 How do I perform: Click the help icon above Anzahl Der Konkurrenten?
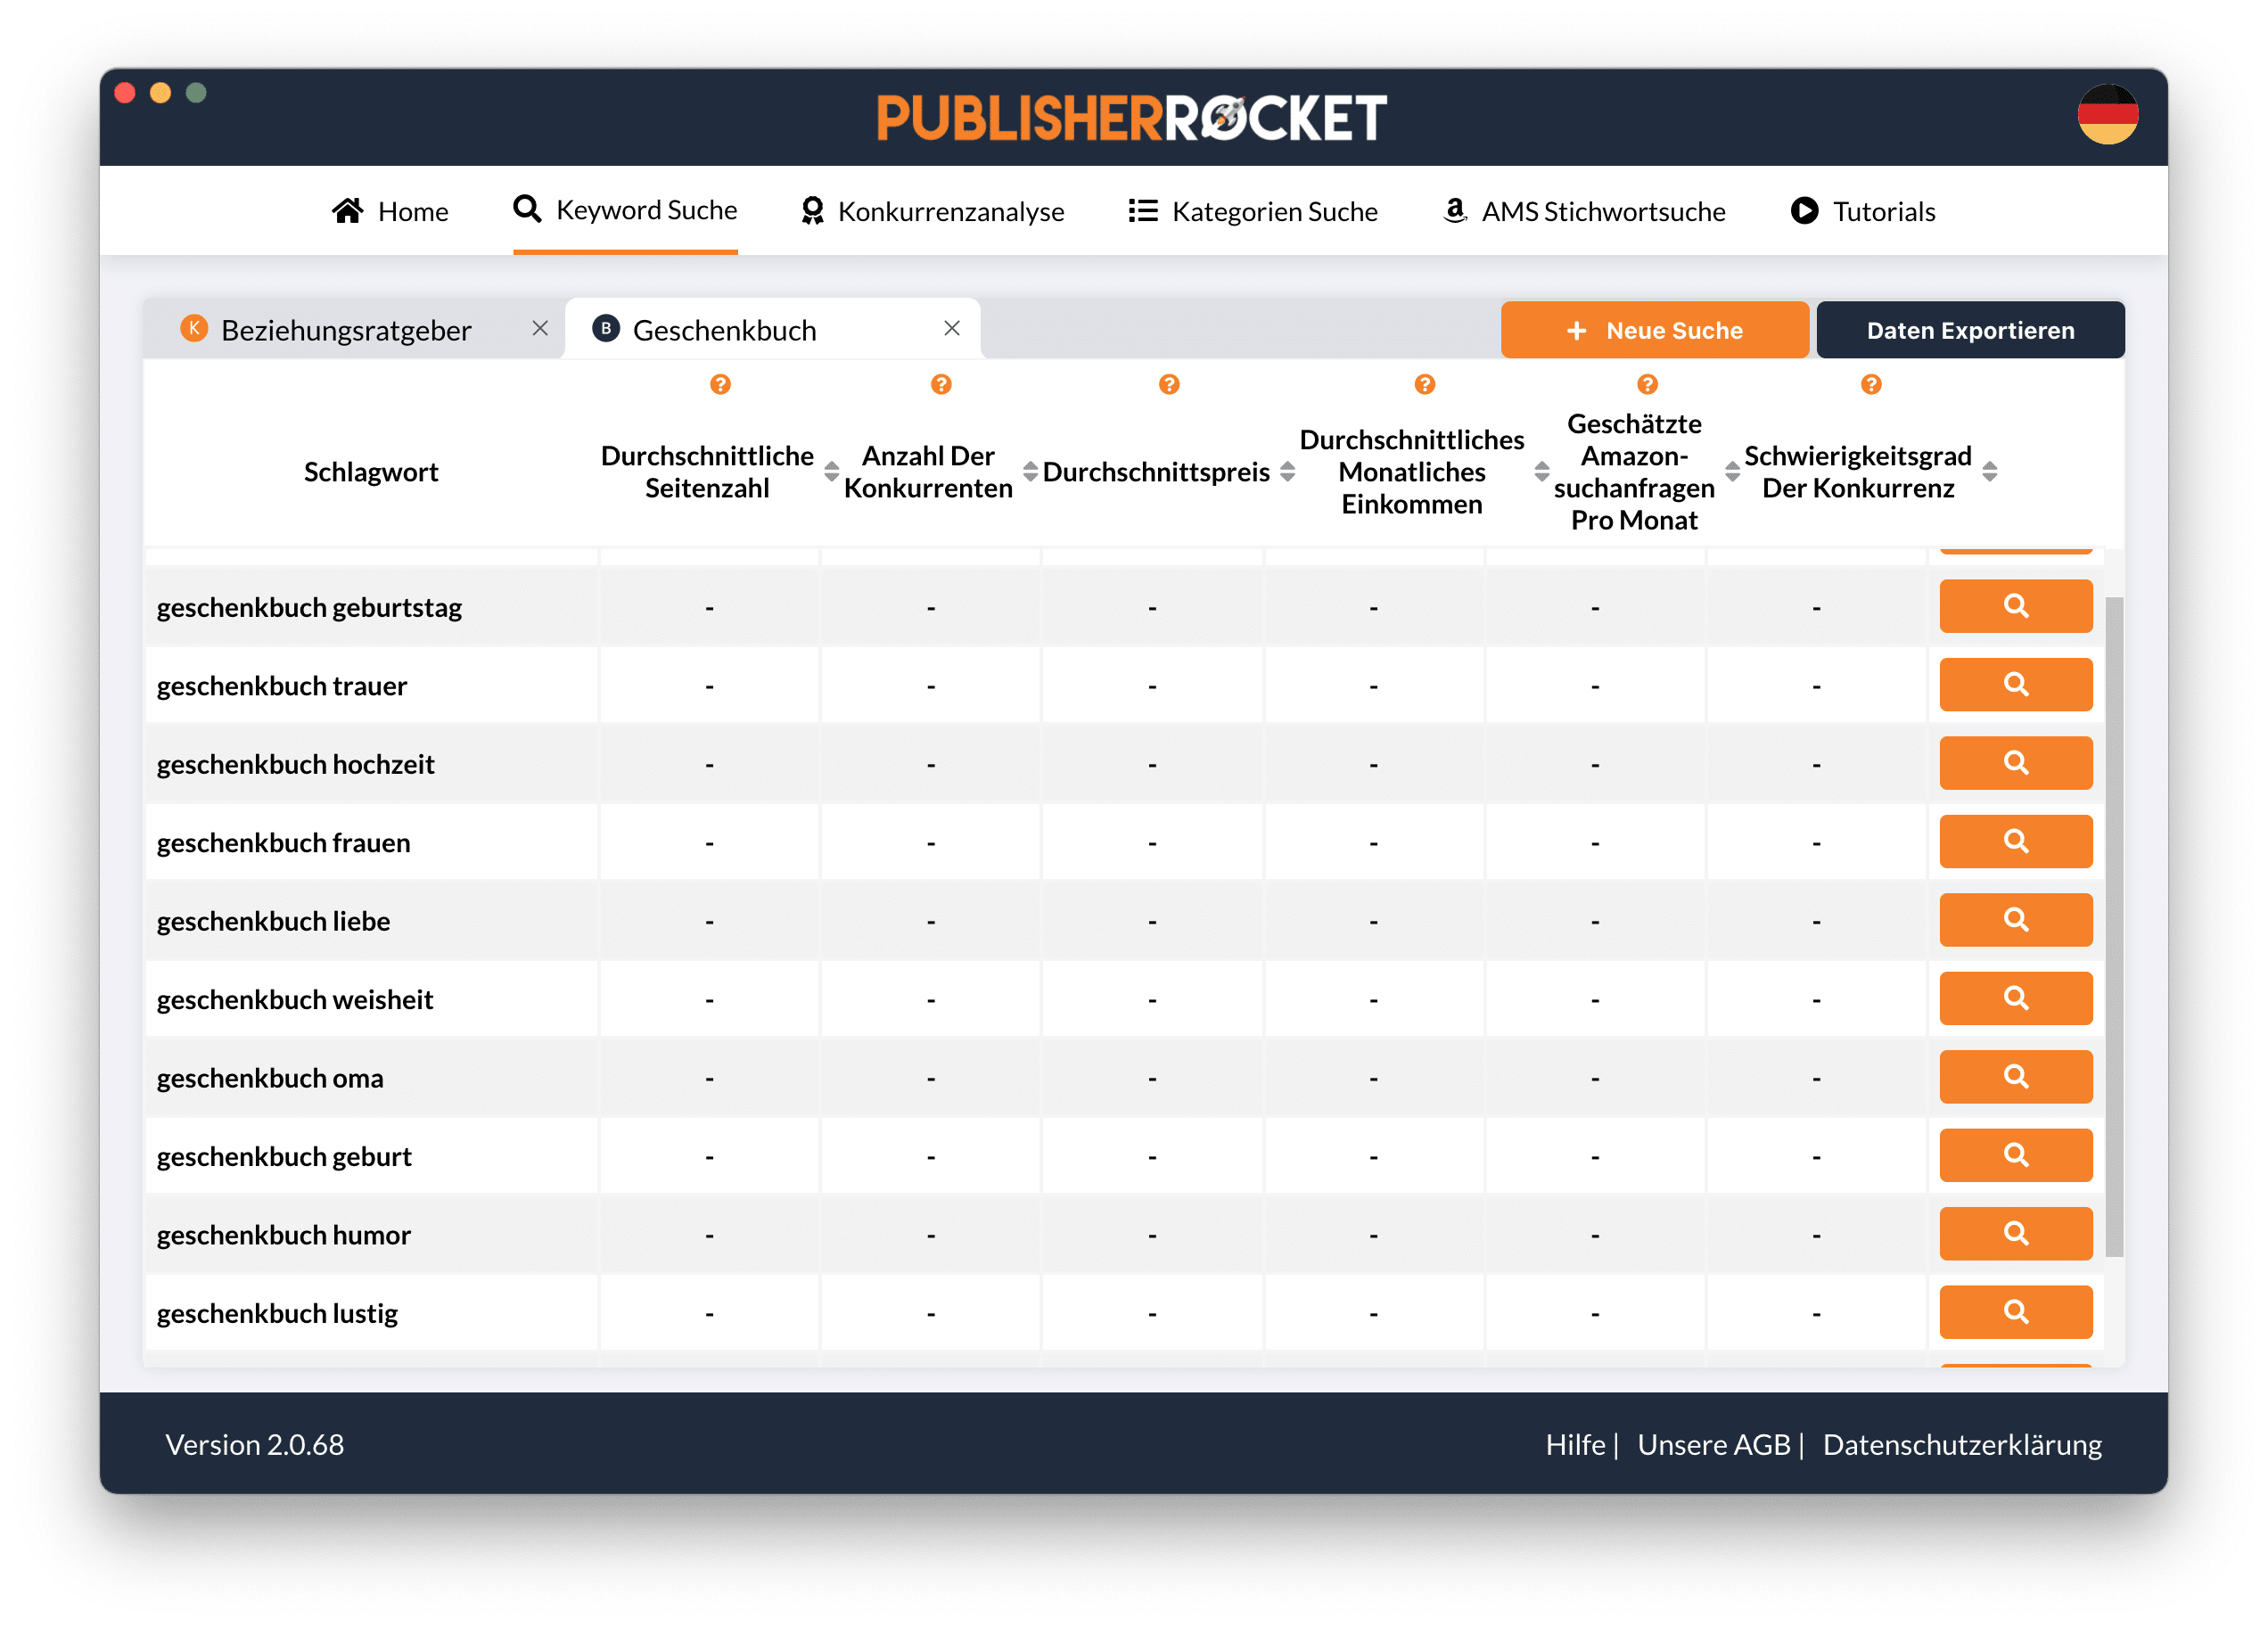pos(941,385)
